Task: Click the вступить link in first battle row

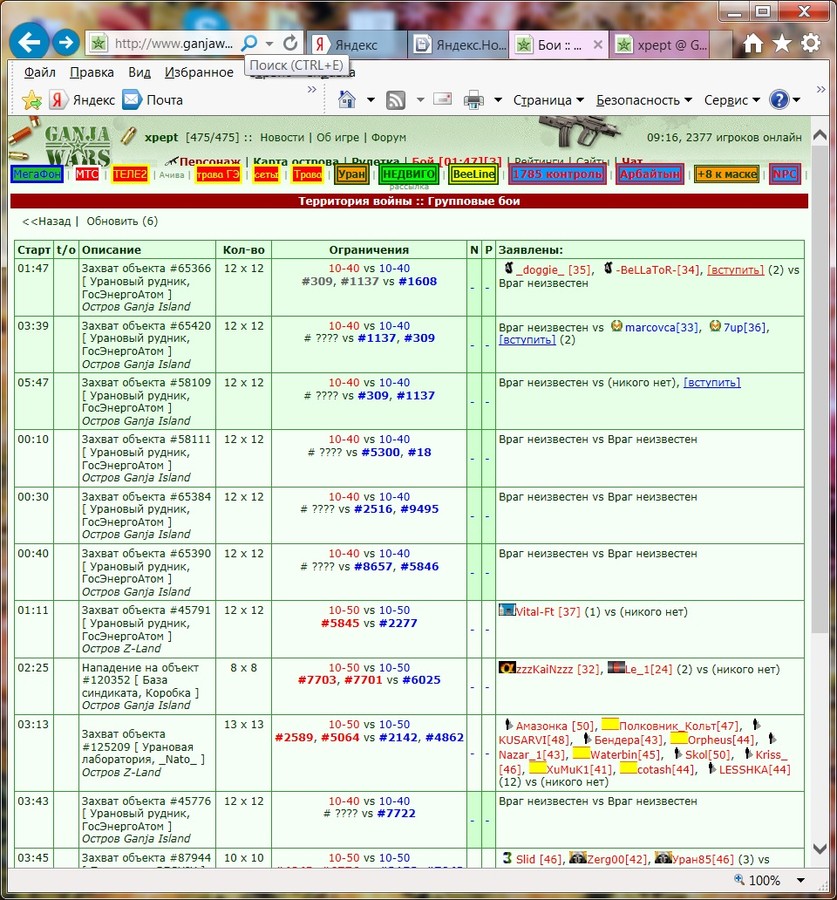Action: point(735,270)
